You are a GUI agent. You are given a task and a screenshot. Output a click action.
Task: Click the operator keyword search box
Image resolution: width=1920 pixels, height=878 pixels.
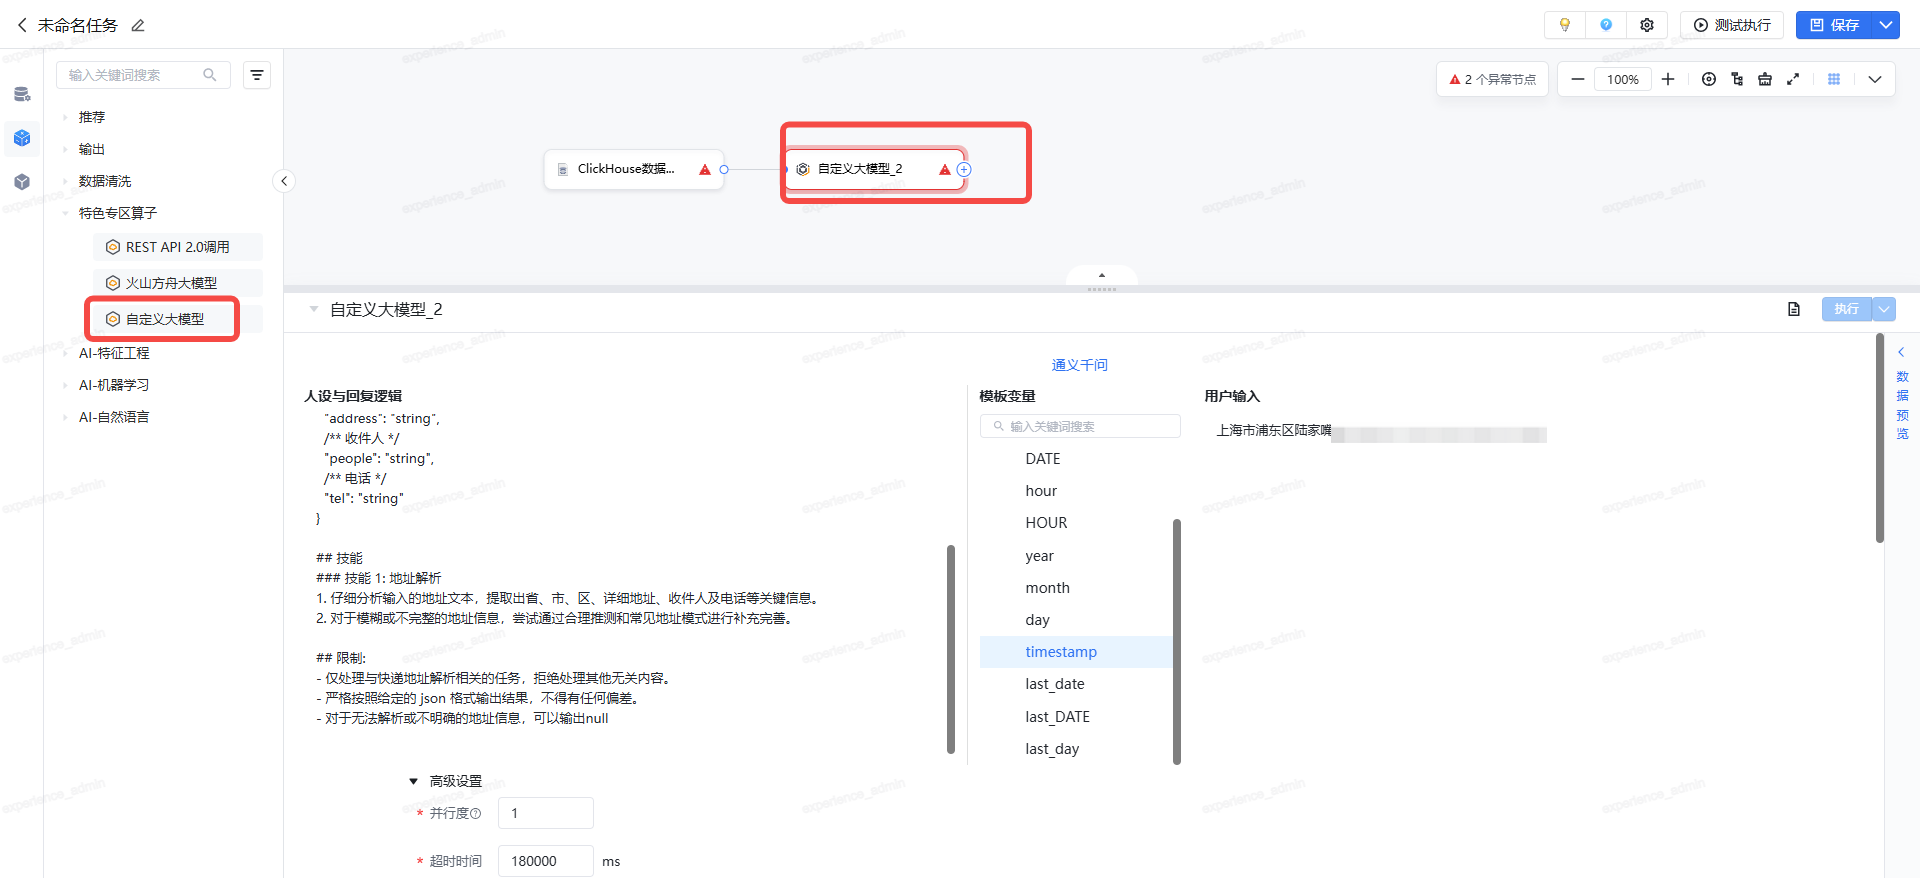click(x=143, y=75)
